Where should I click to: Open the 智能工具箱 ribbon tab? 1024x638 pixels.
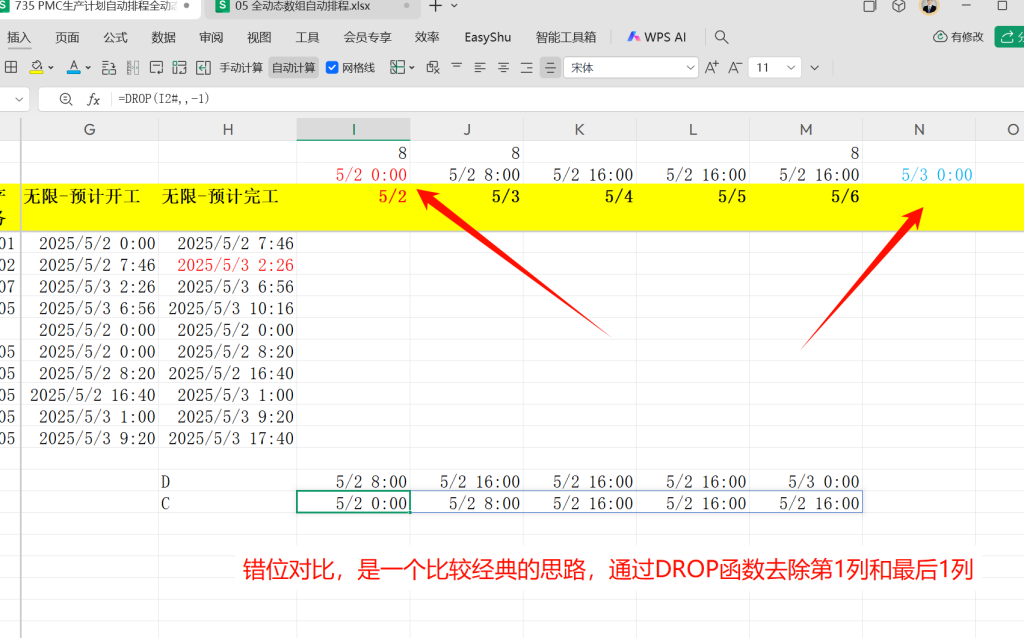pyautogui.click(x=566, y=37)
